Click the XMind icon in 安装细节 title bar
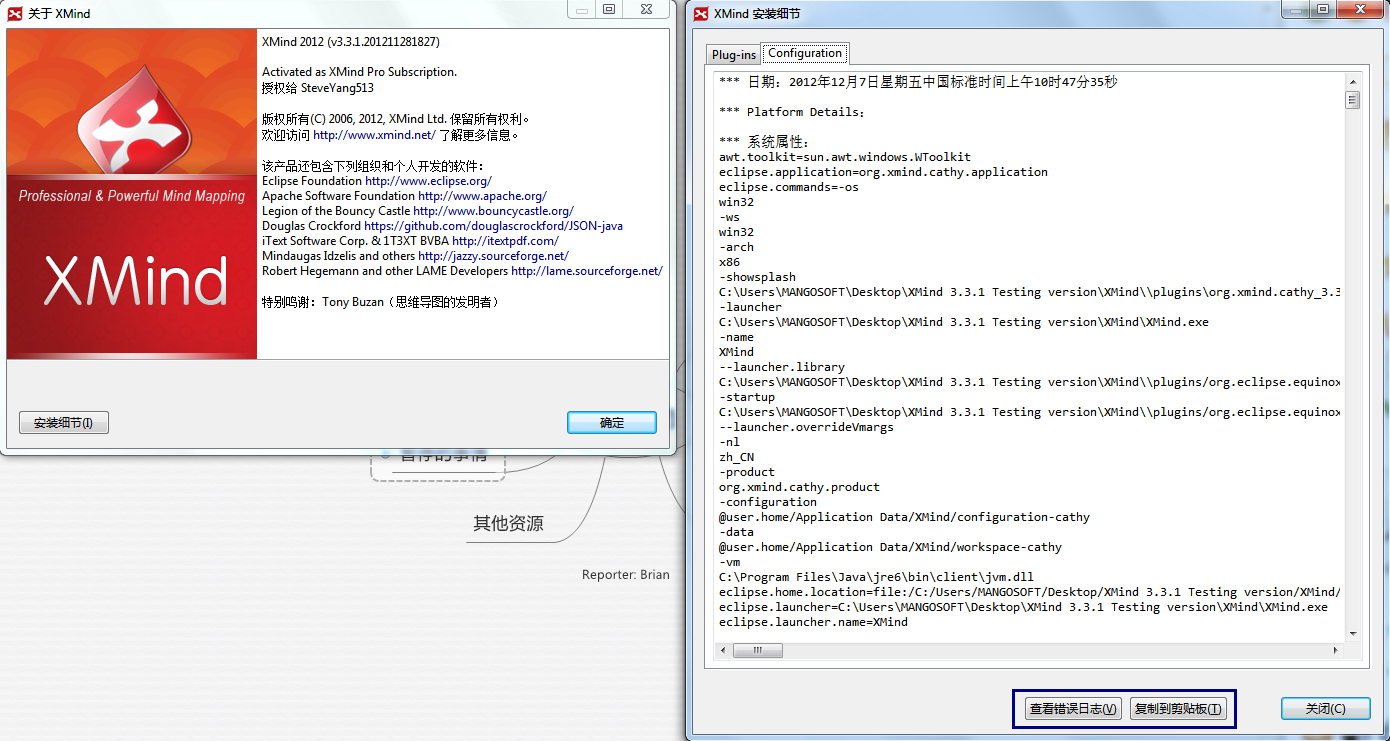 point(701,13)
